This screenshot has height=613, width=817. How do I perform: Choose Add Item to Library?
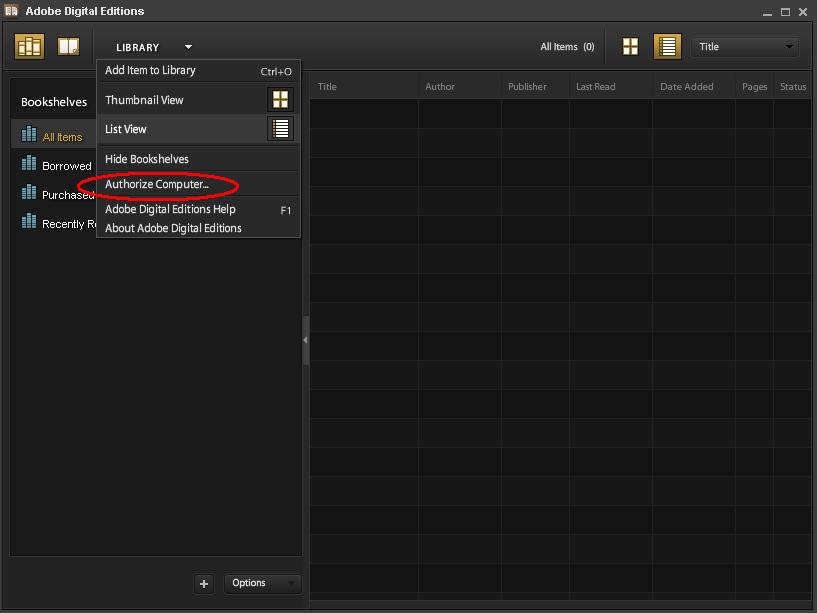click(199, 71)
